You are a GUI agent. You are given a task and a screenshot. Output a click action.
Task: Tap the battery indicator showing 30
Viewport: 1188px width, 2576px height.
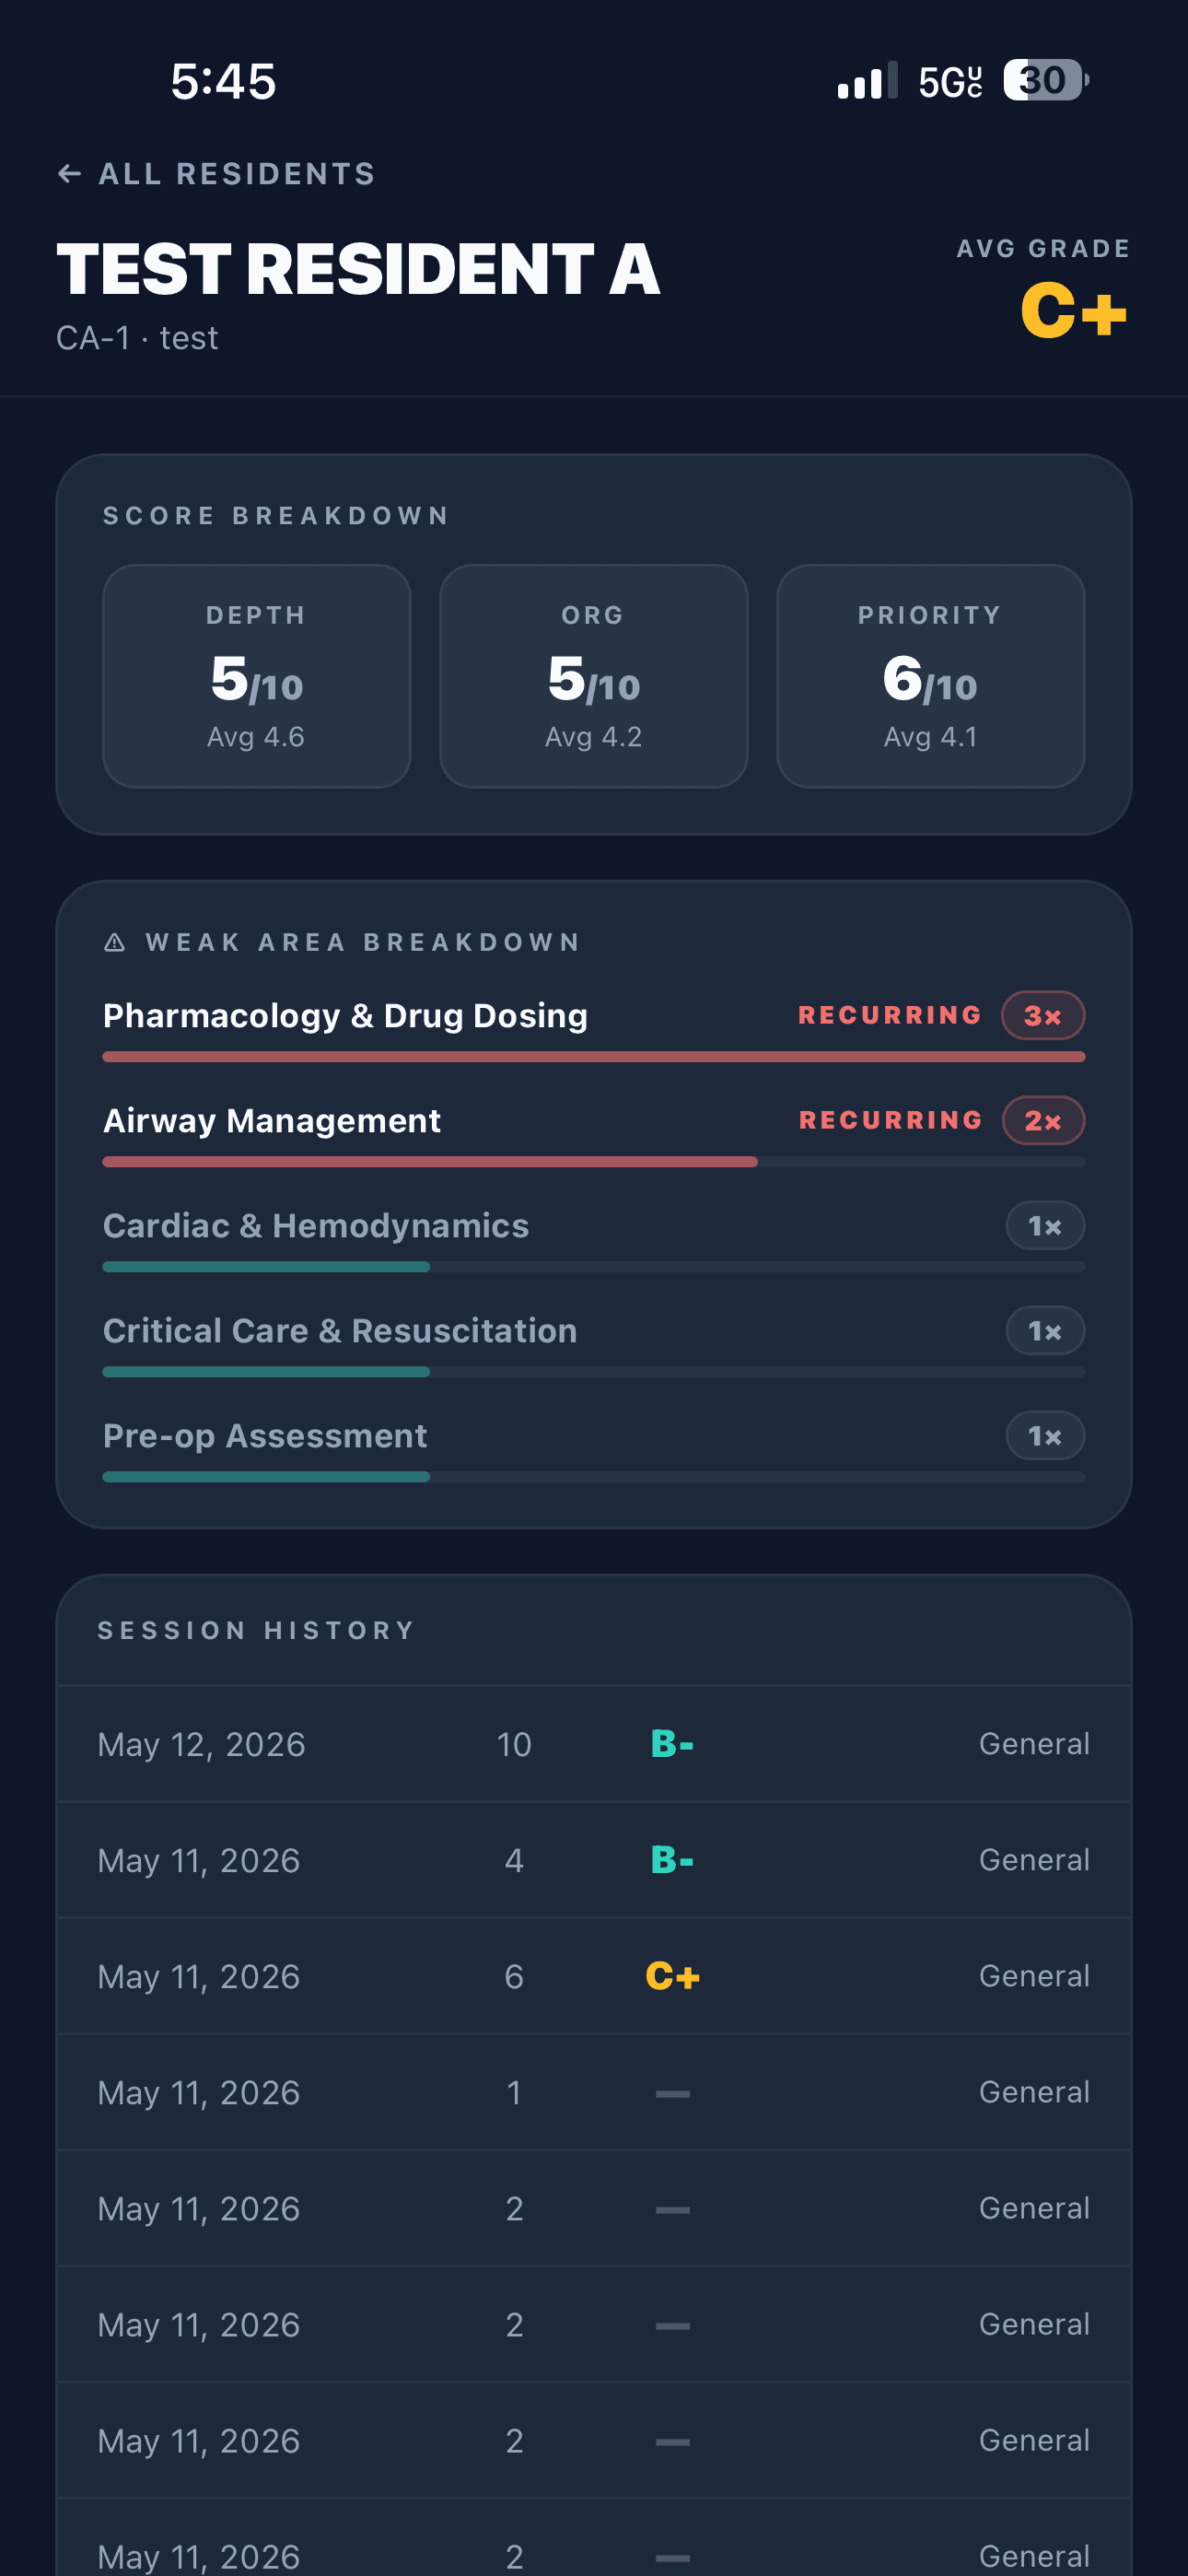[x=1046, y=80]
